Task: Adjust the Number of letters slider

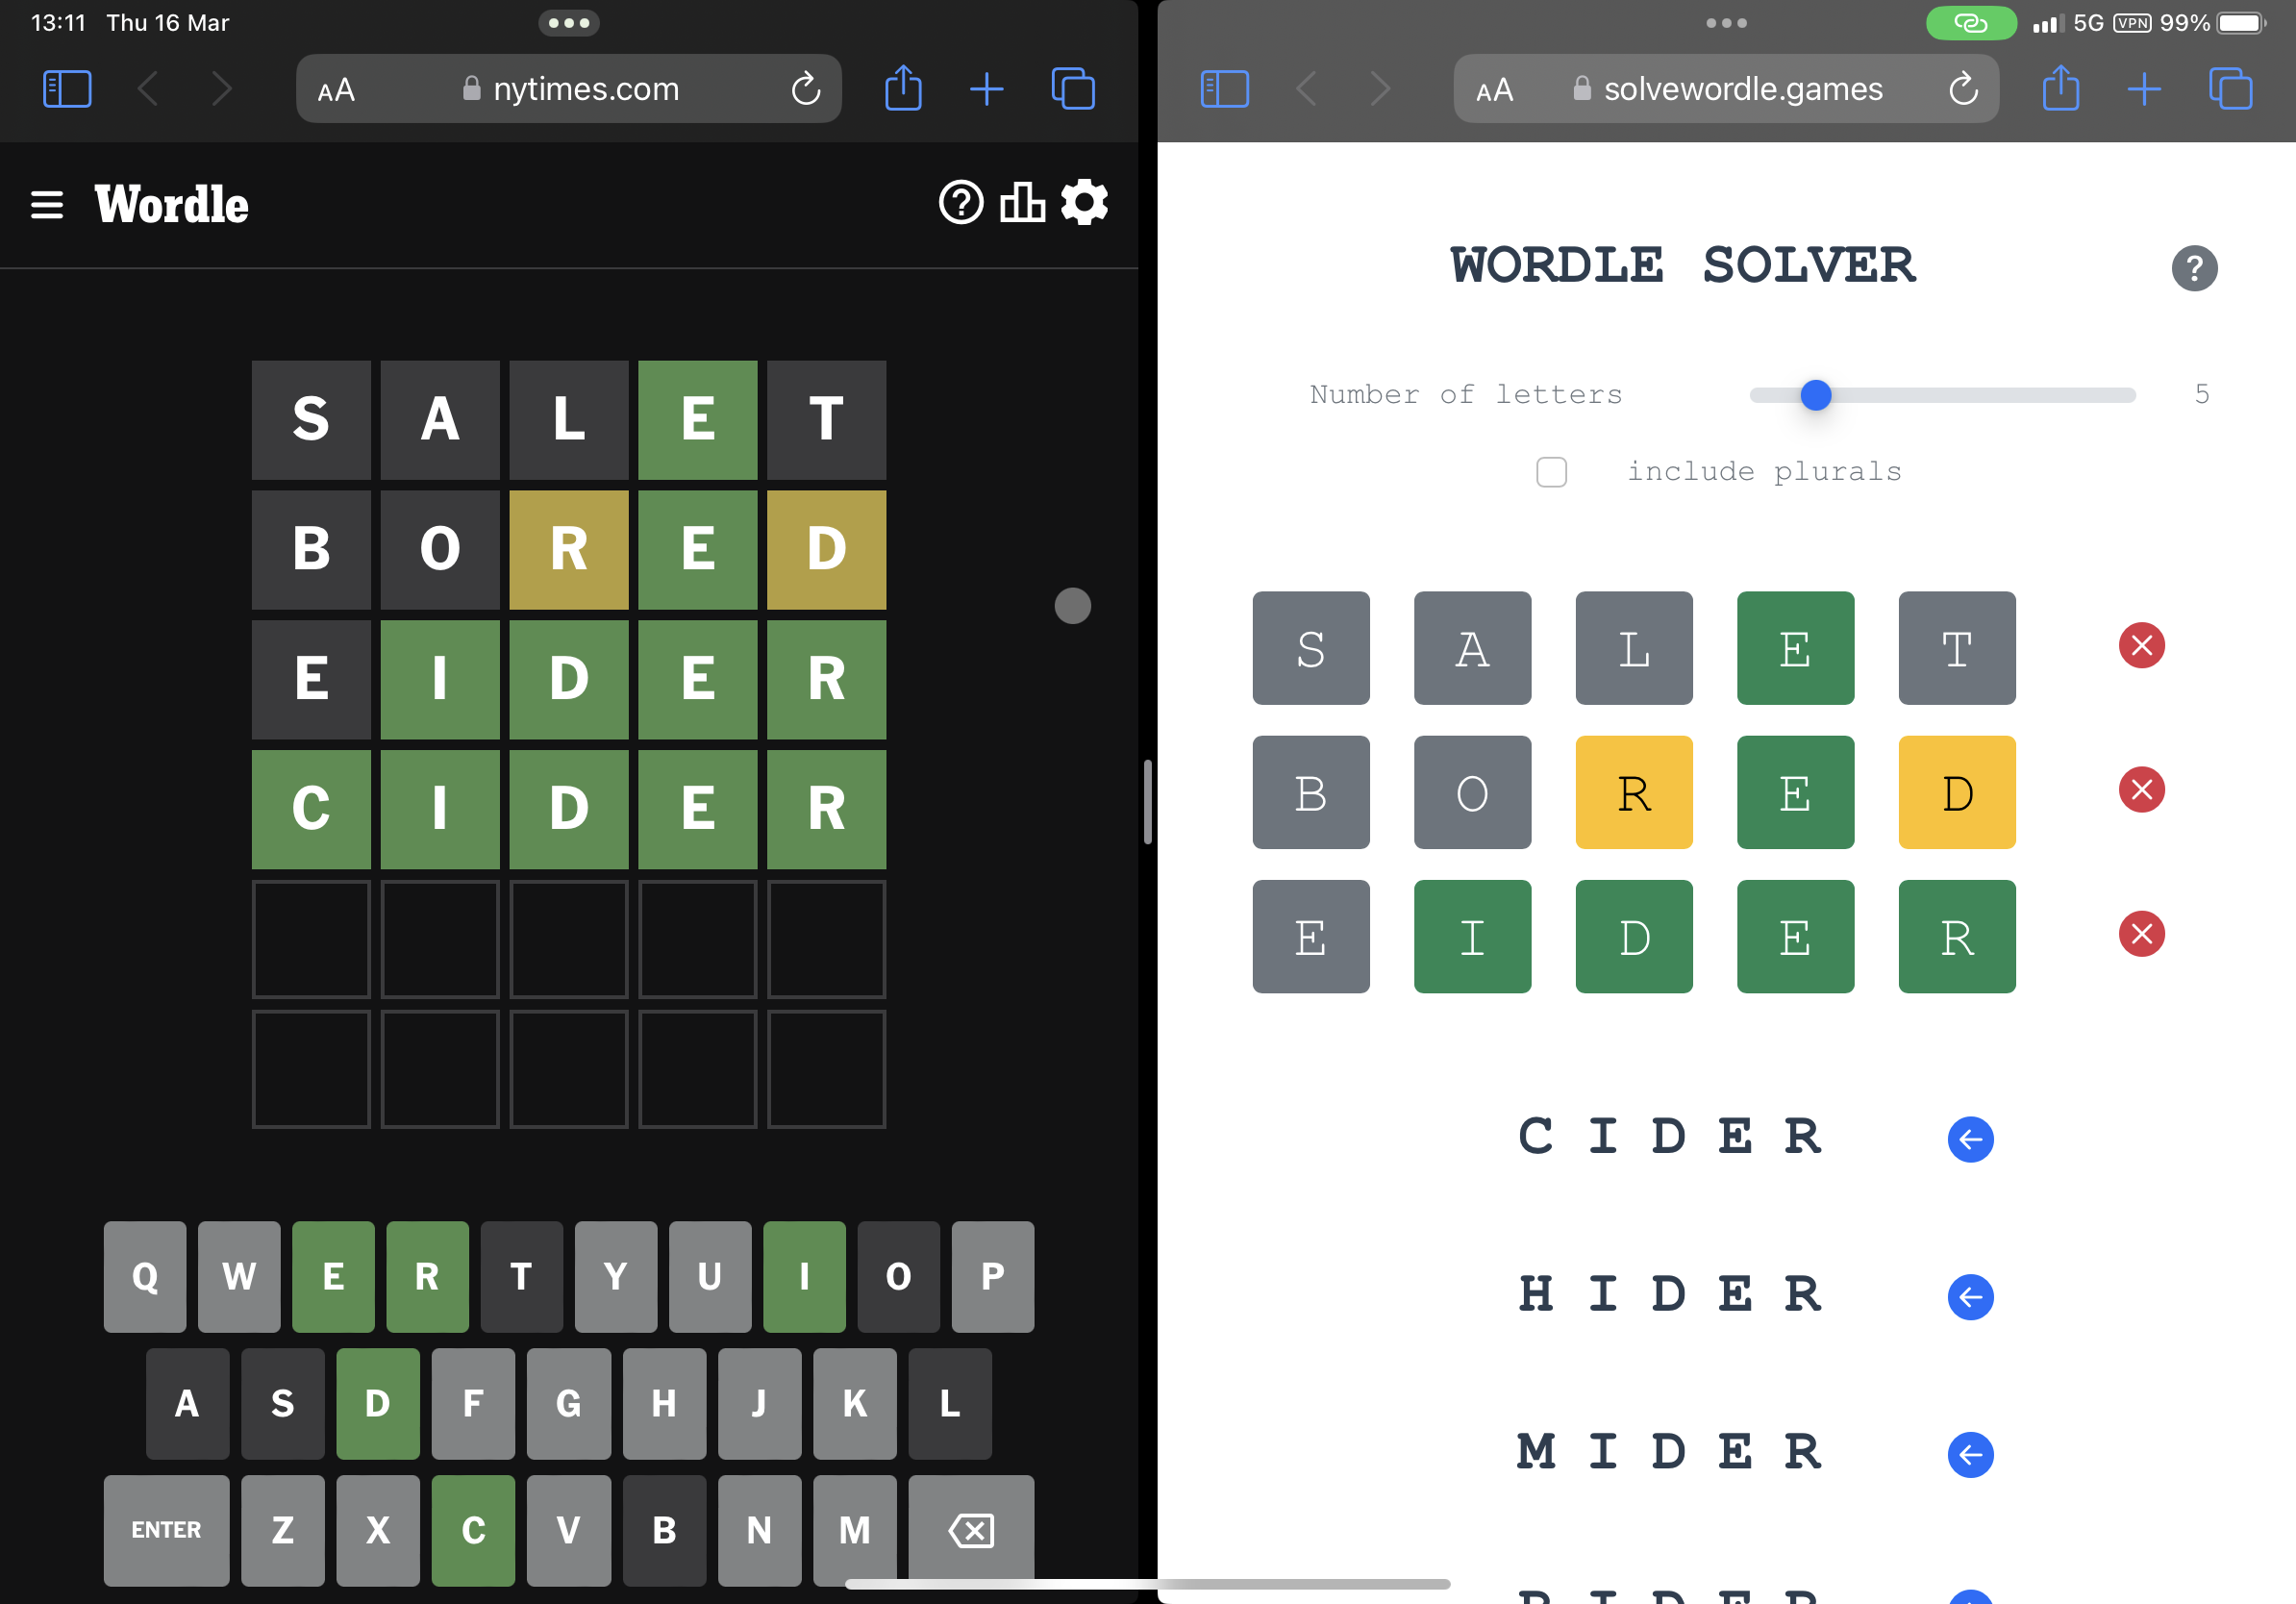Action: tap(1815, 395)
